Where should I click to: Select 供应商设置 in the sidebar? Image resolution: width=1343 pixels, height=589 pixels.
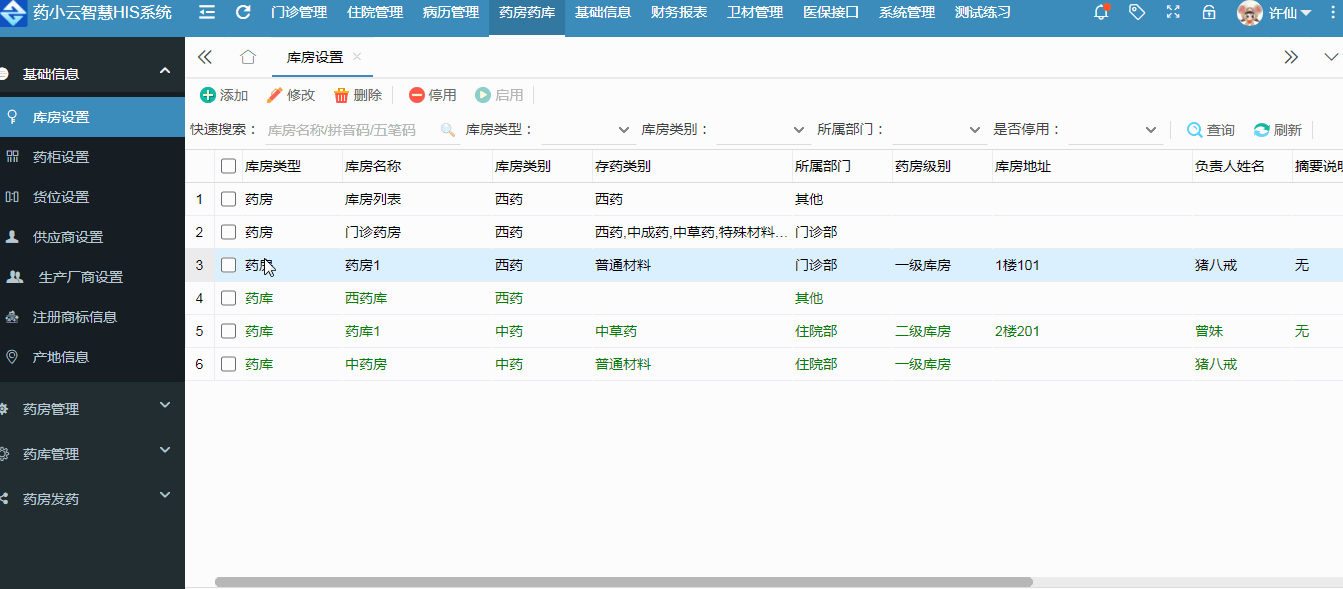(x=92, y=237)
